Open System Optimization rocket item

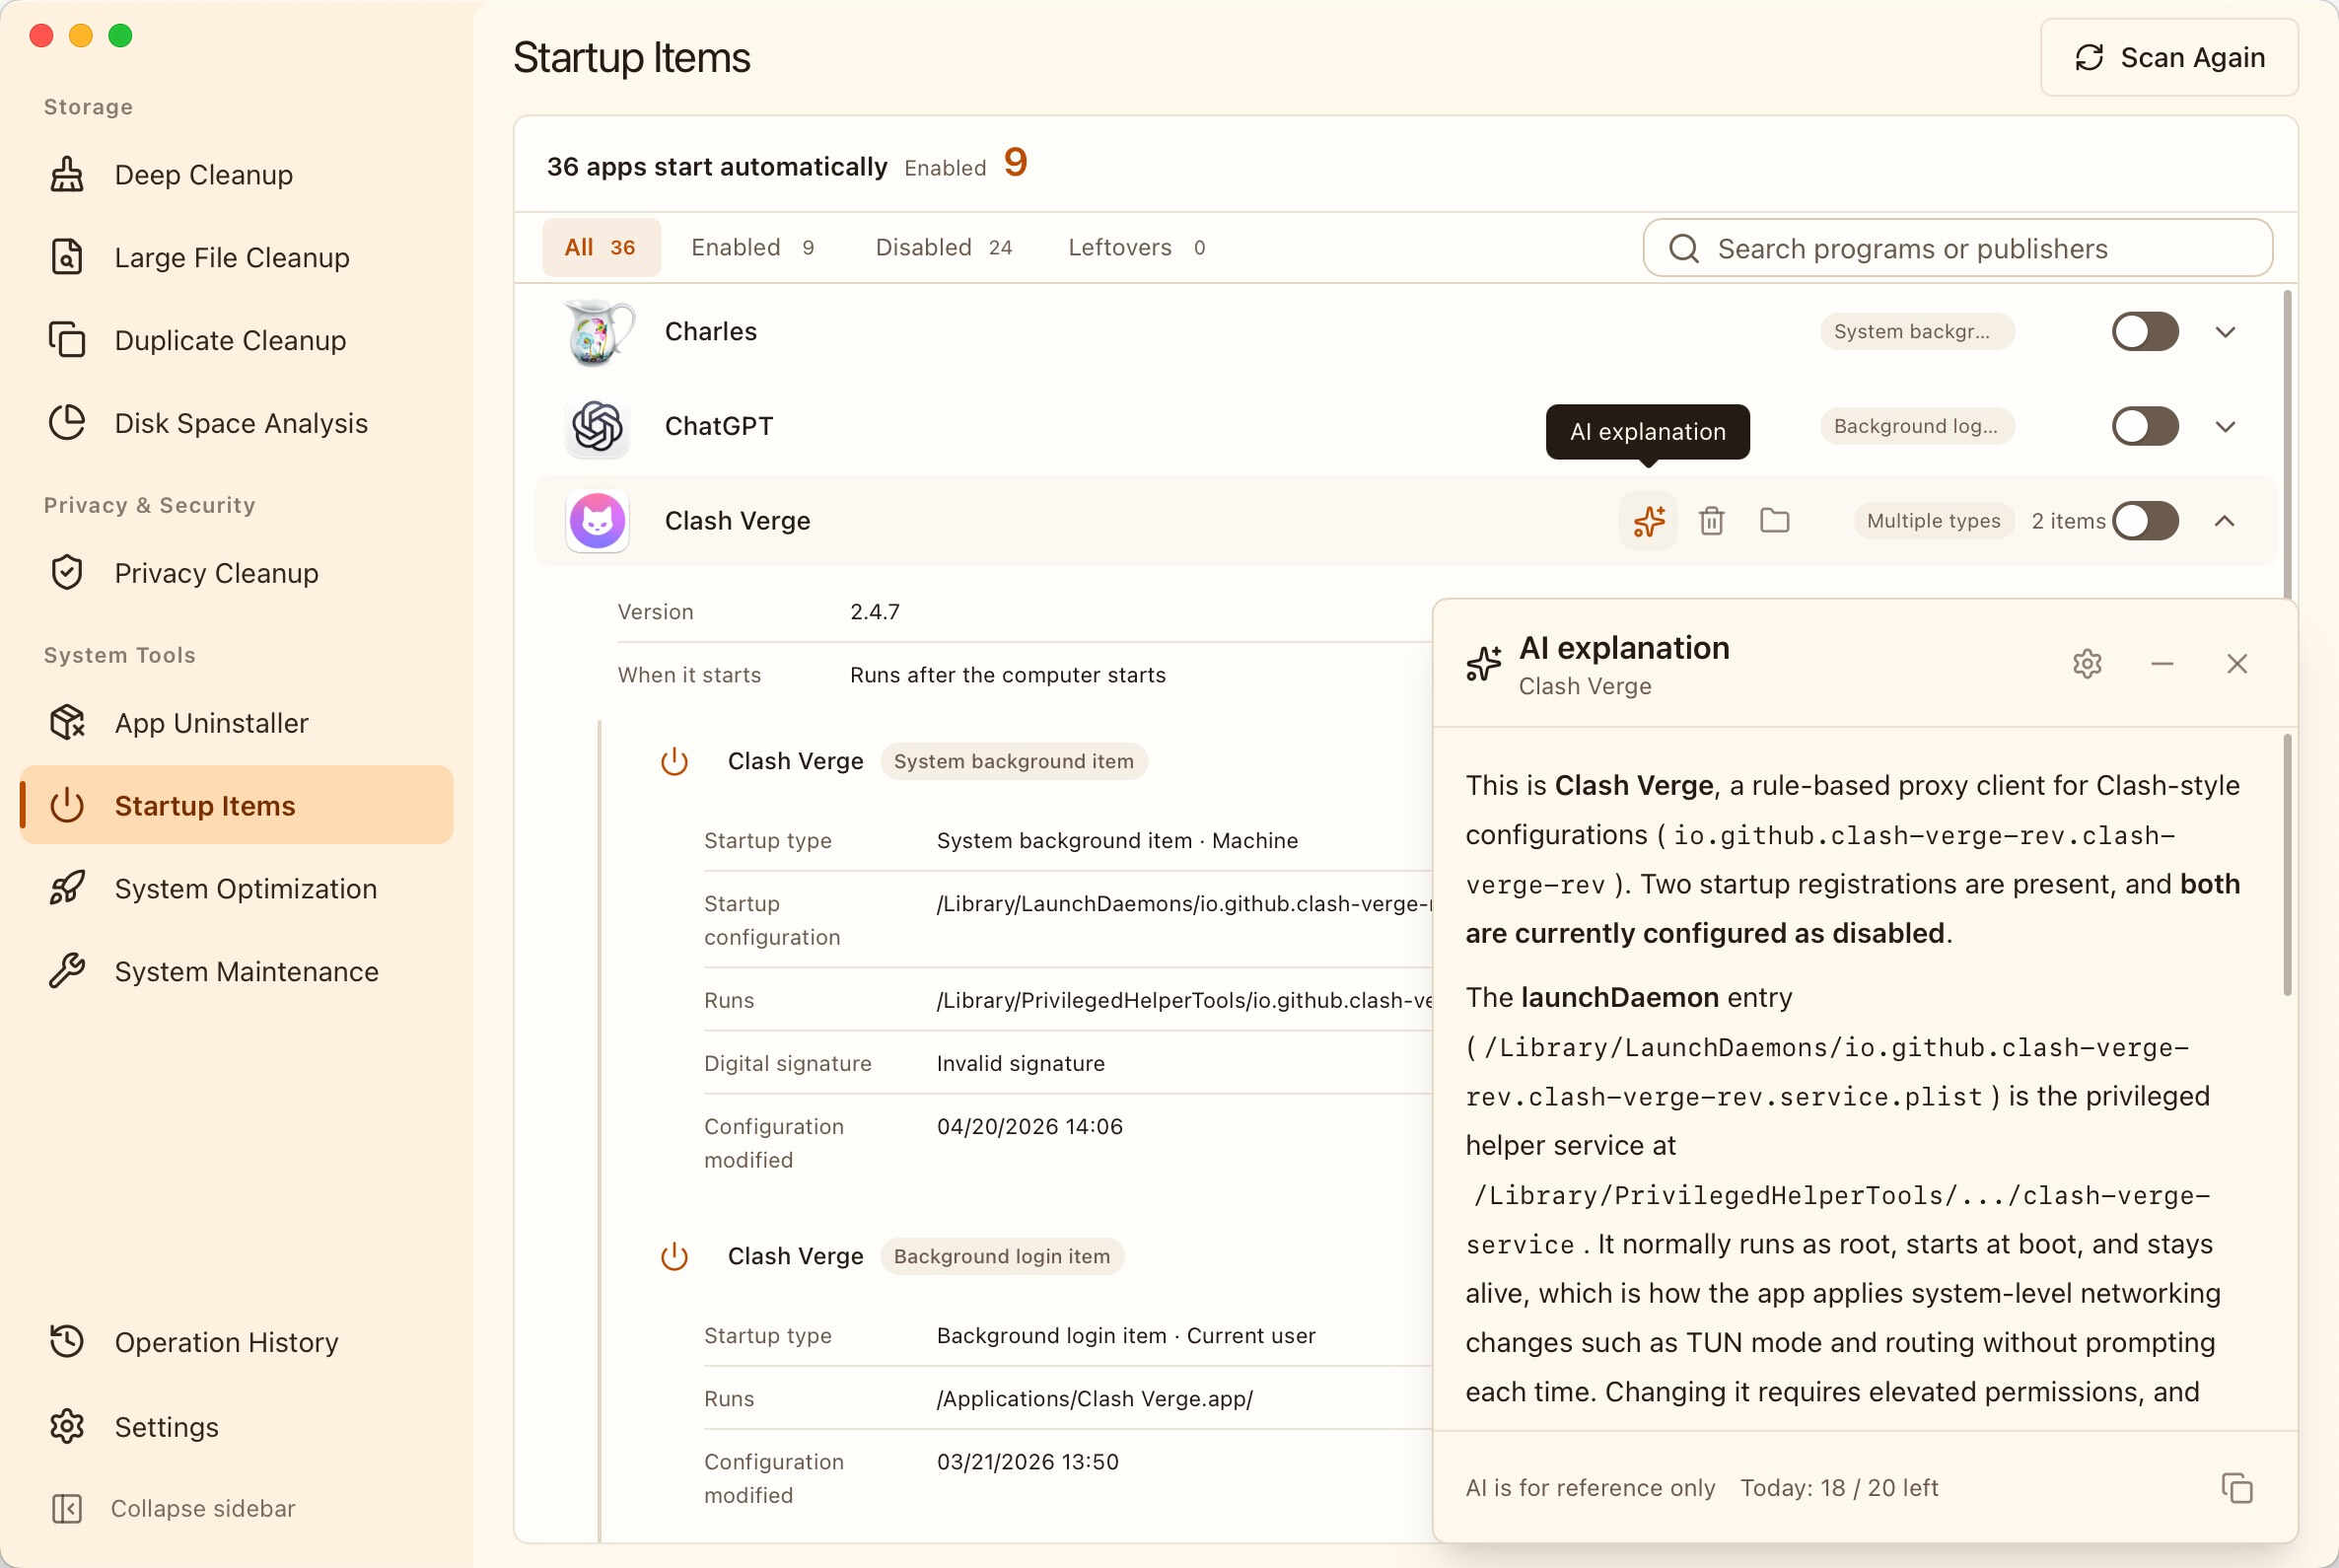click(x=236, y=888)
